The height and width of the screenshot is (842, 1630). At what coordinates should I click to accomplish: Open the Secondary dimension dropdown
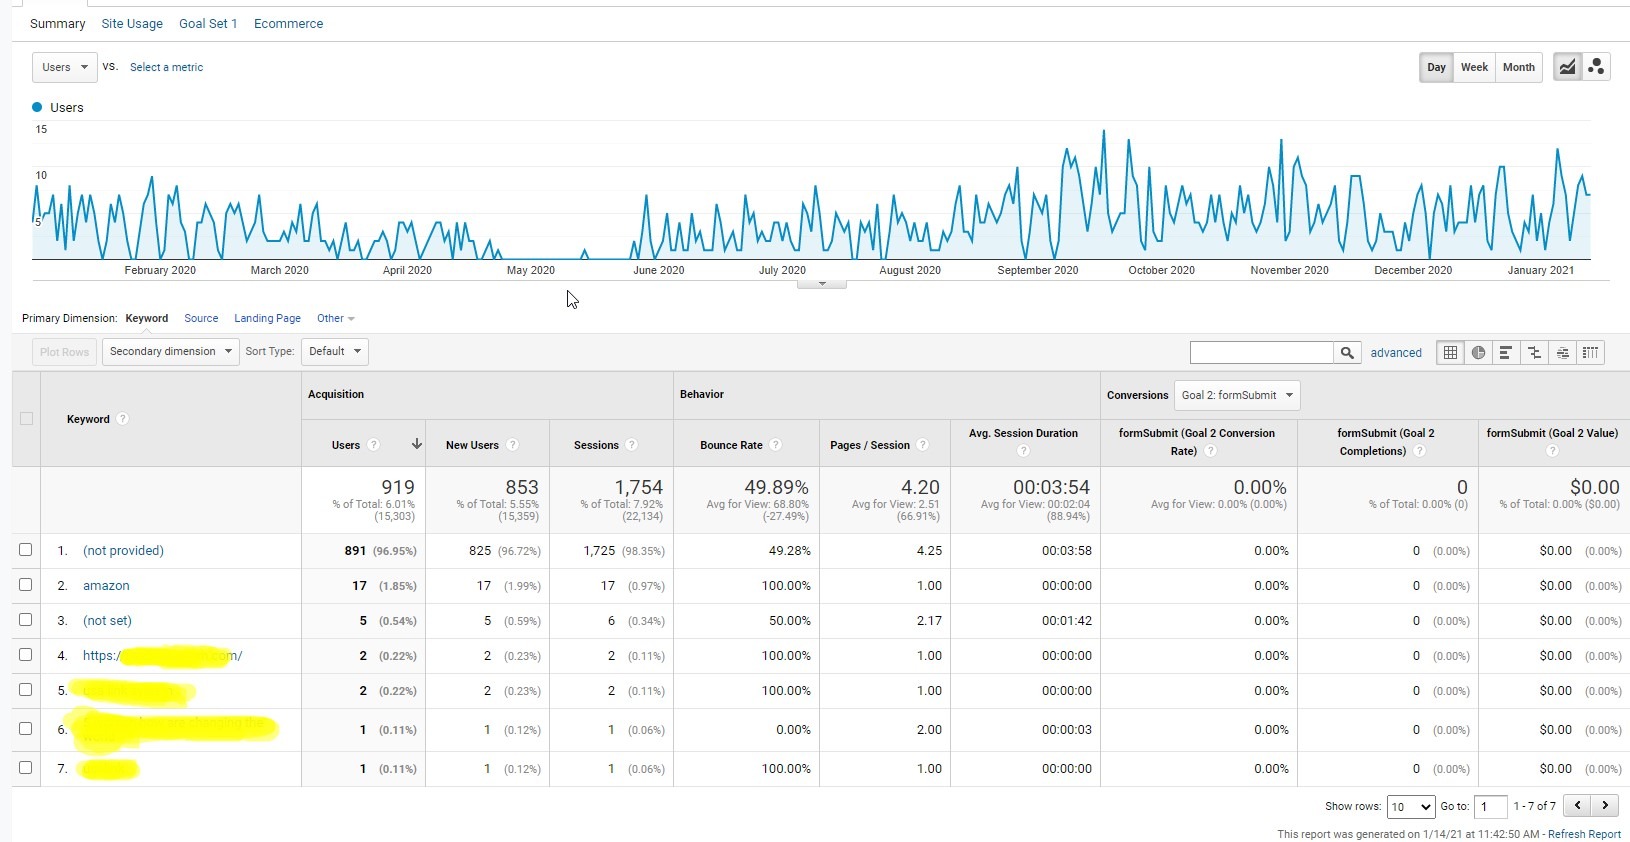(170, 351)
